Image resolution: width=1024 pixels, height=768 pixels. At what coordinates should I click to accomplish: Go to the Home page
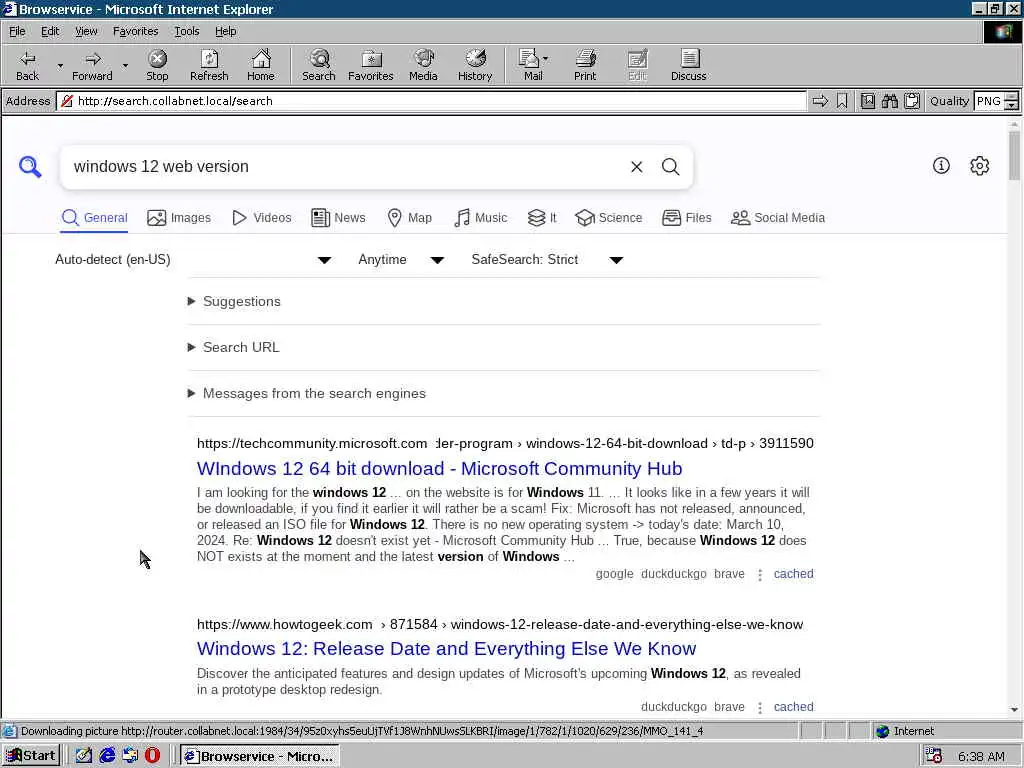pos(261,65)
